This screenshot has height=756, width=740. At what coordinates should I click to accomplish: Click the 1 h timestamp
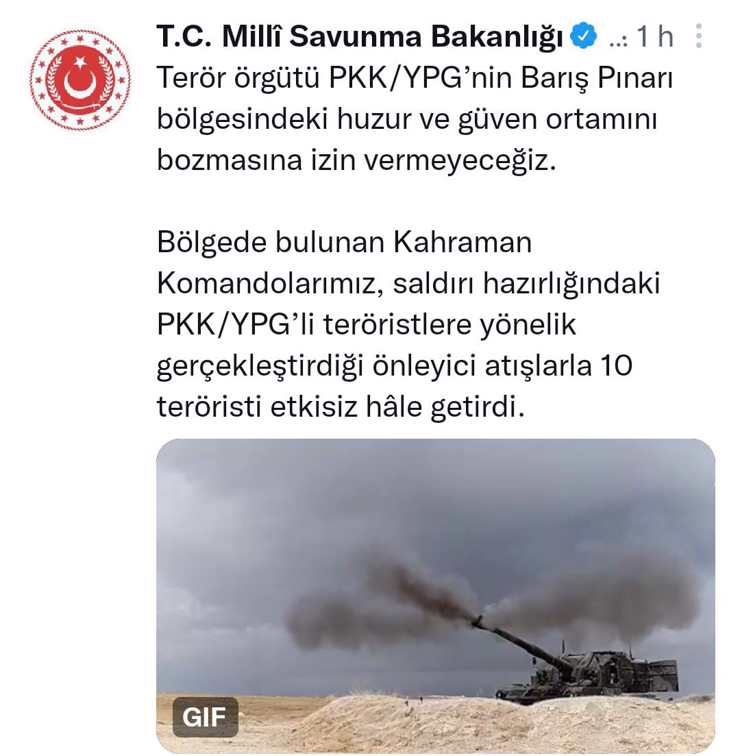click(x=655, y=36)
